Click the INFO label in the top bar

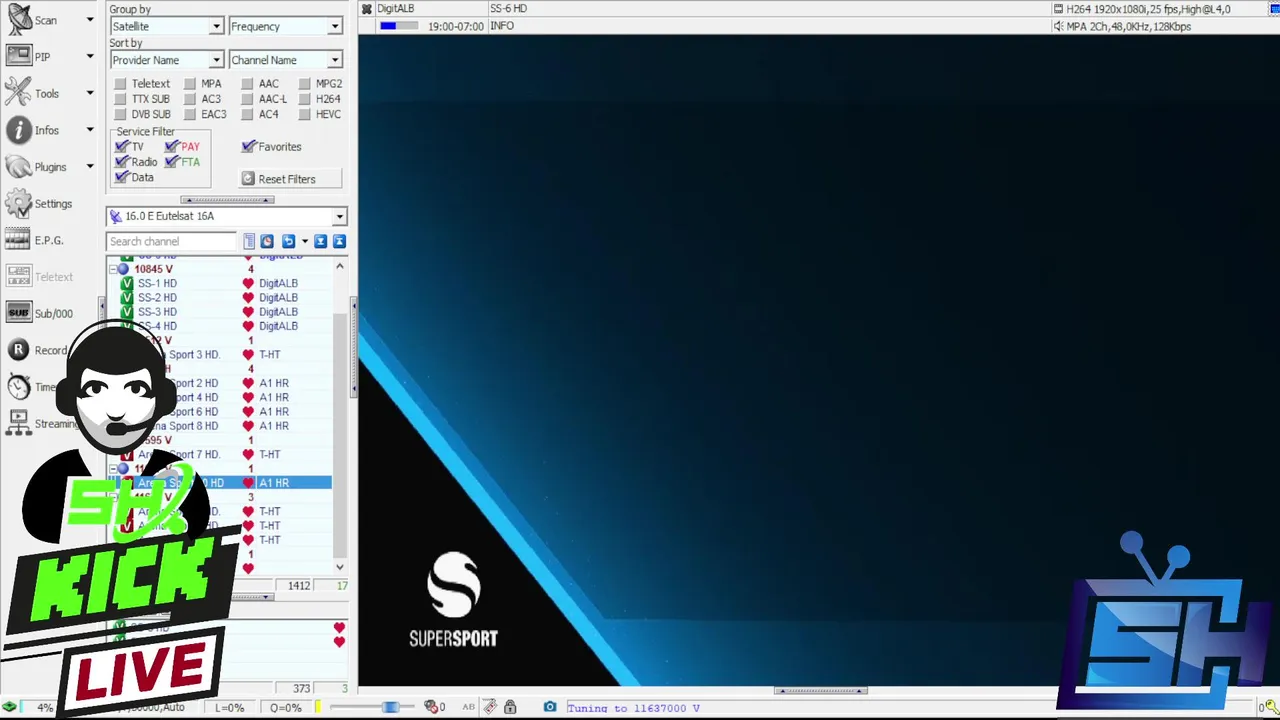(502, 26)
